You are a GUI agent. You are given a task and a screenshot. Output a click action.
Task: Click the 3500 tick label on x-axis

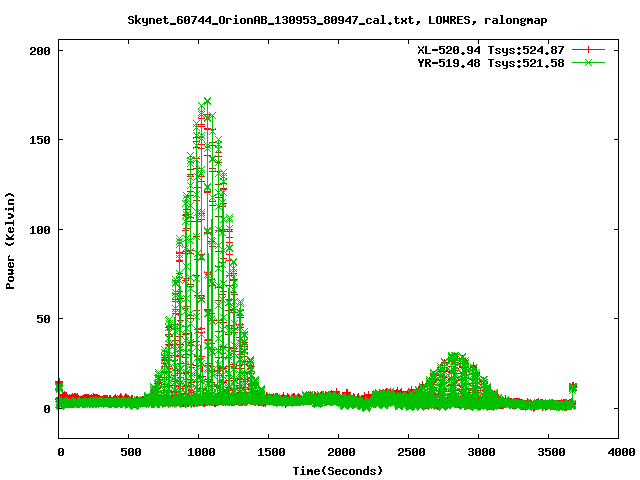coord(551,452)
